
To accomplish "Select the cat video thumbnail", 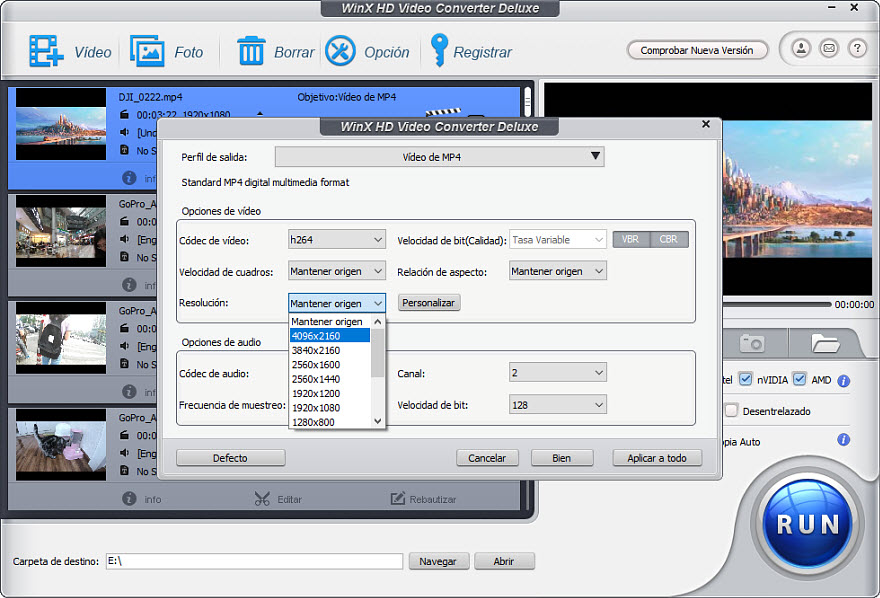I will (61, 445).
